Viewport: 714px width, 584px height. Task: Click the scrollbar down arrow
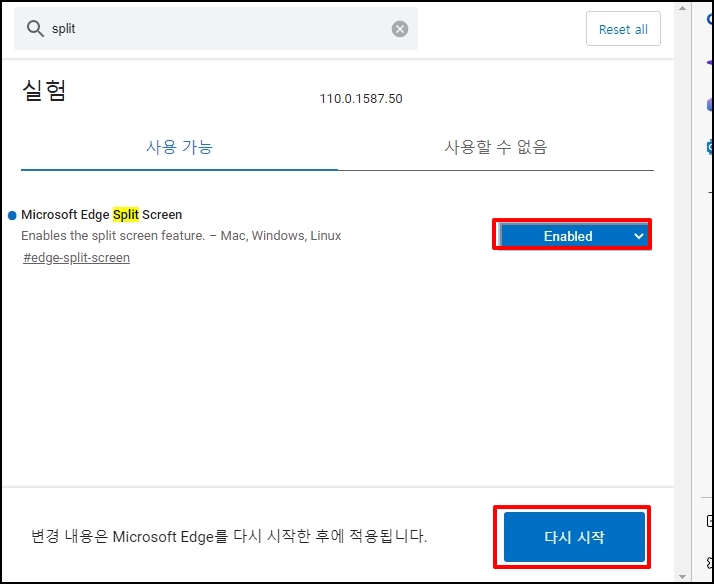pos(682,576)
